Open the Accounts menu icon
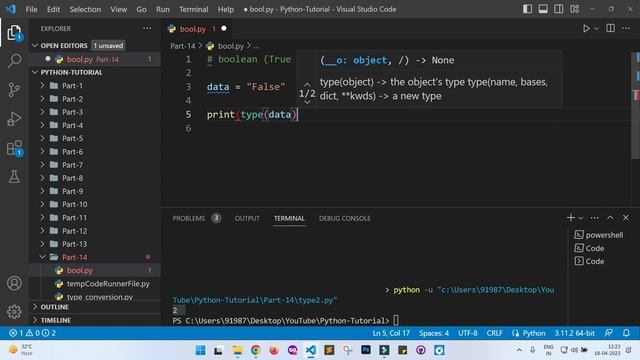The width and height of the screenshot is (640, 360). pyautogui.click(x=14, y=283)
